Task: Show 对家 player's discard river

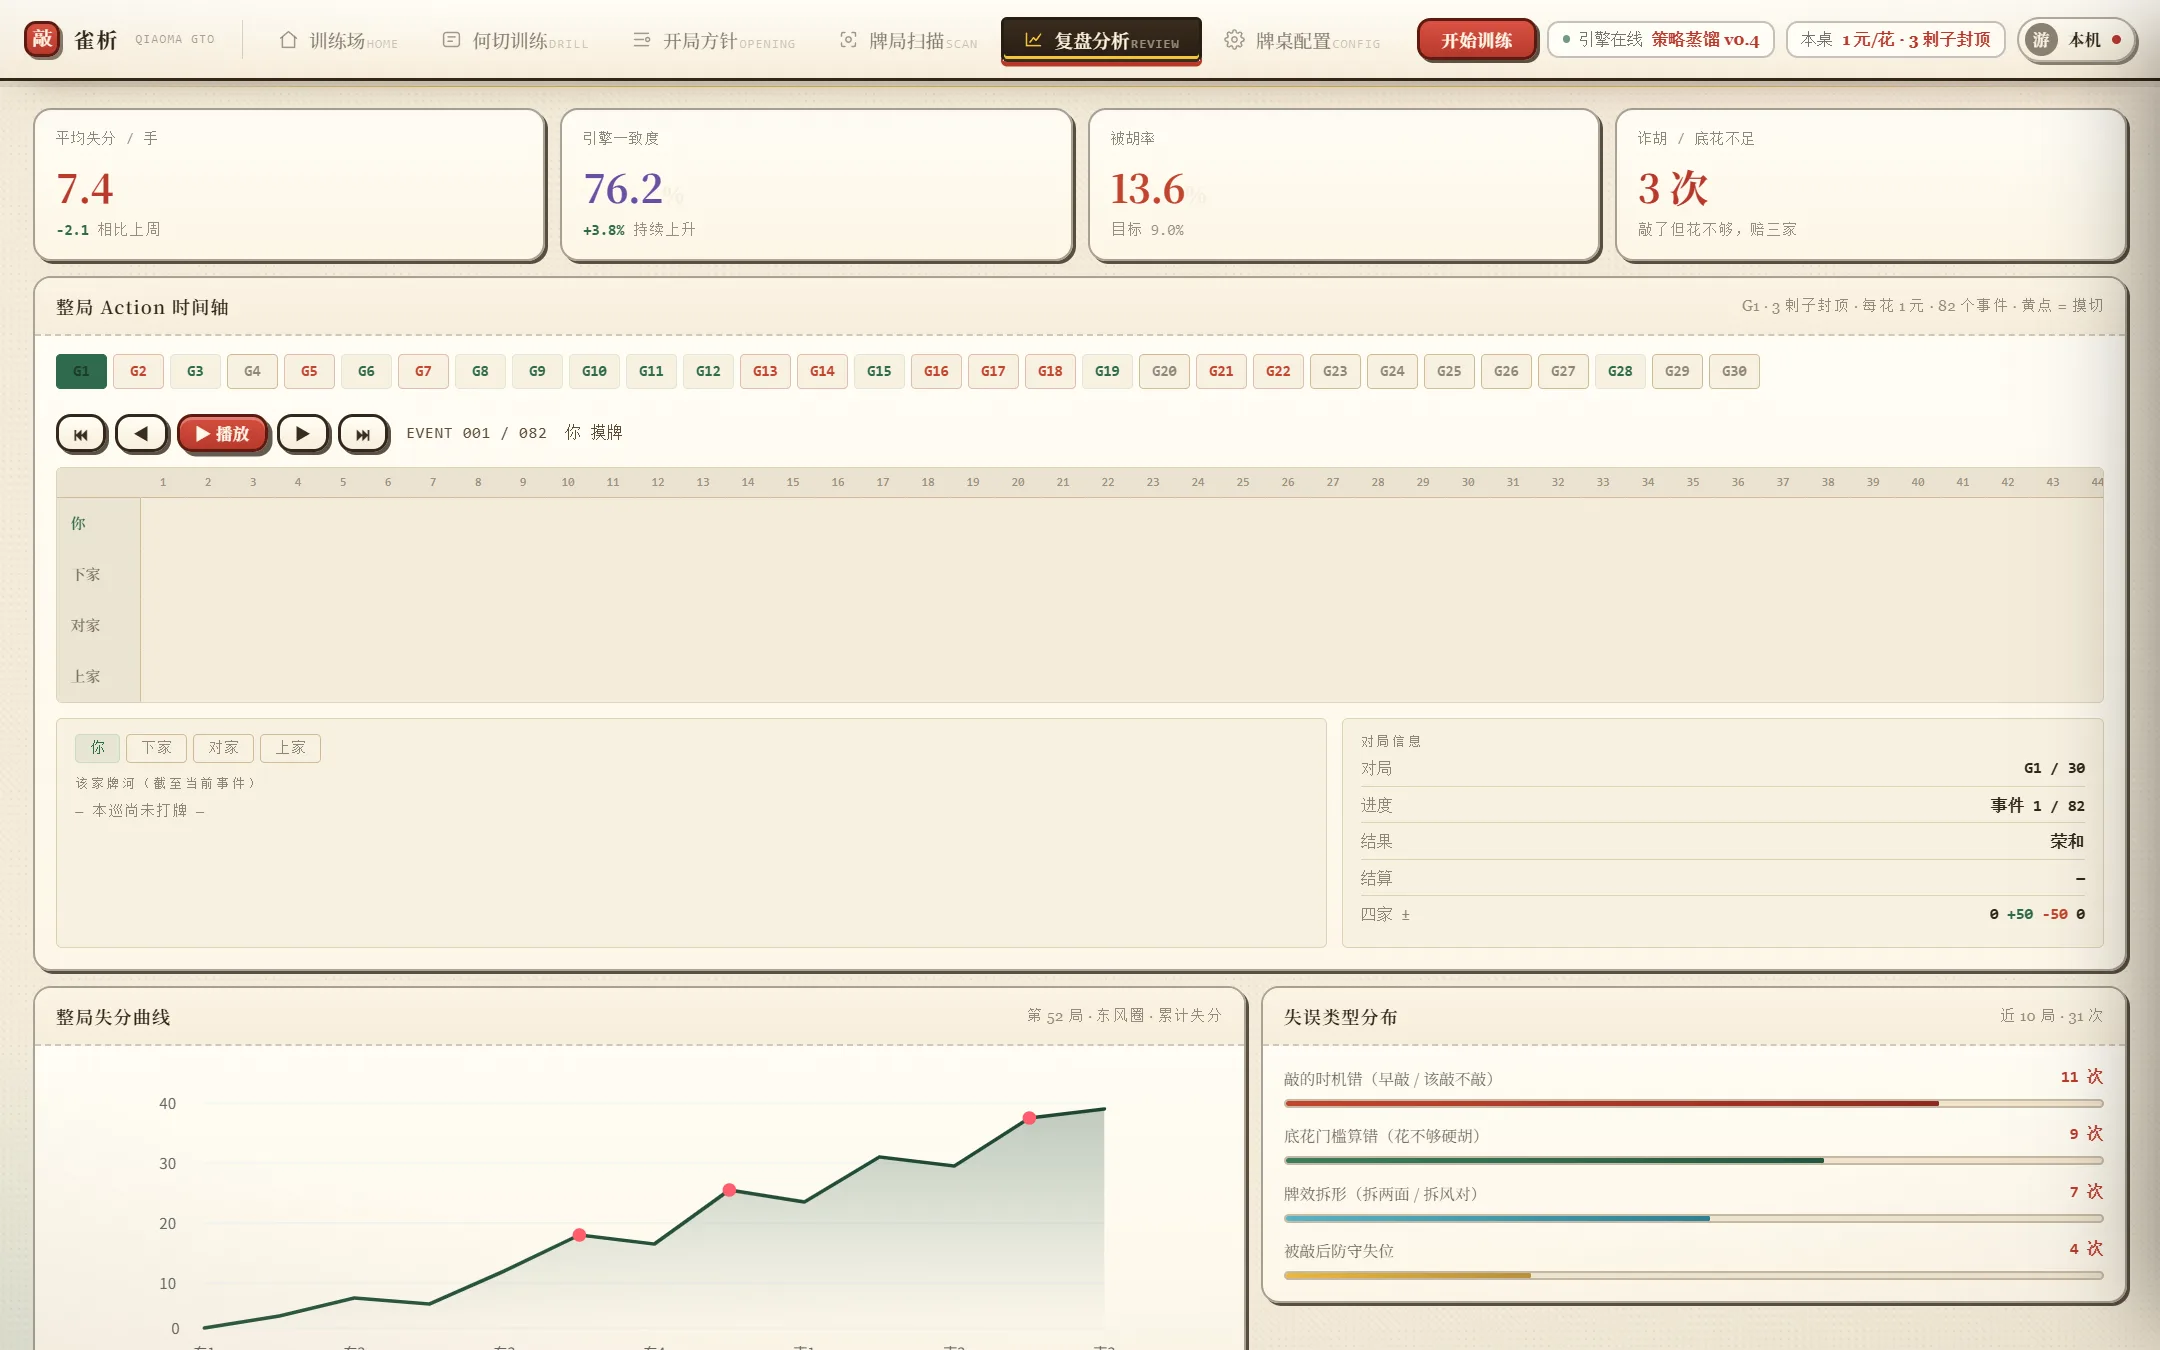Action: 223,748
